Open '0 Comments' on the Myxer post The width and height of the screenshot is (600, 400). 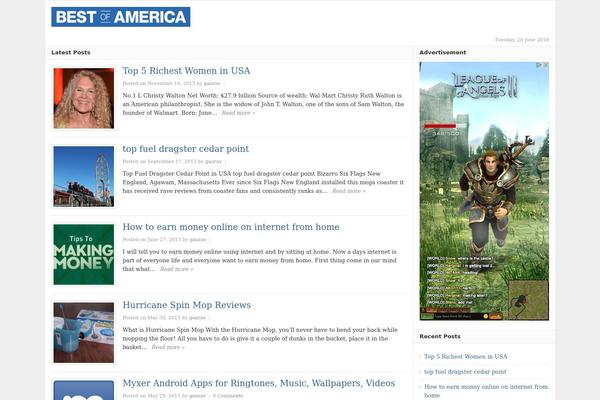(228, 396)
